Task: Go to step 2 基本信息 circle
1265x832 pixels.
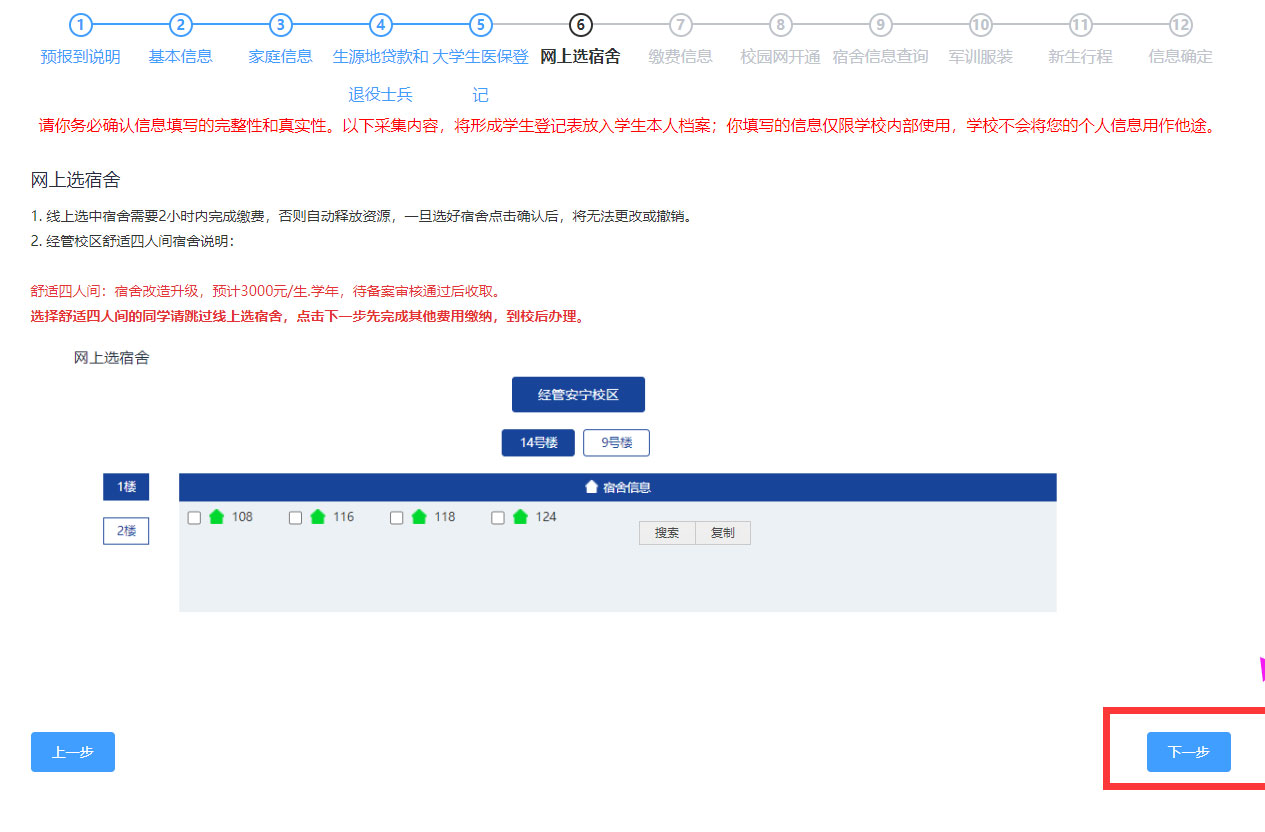Action: [x=180, y=25]
